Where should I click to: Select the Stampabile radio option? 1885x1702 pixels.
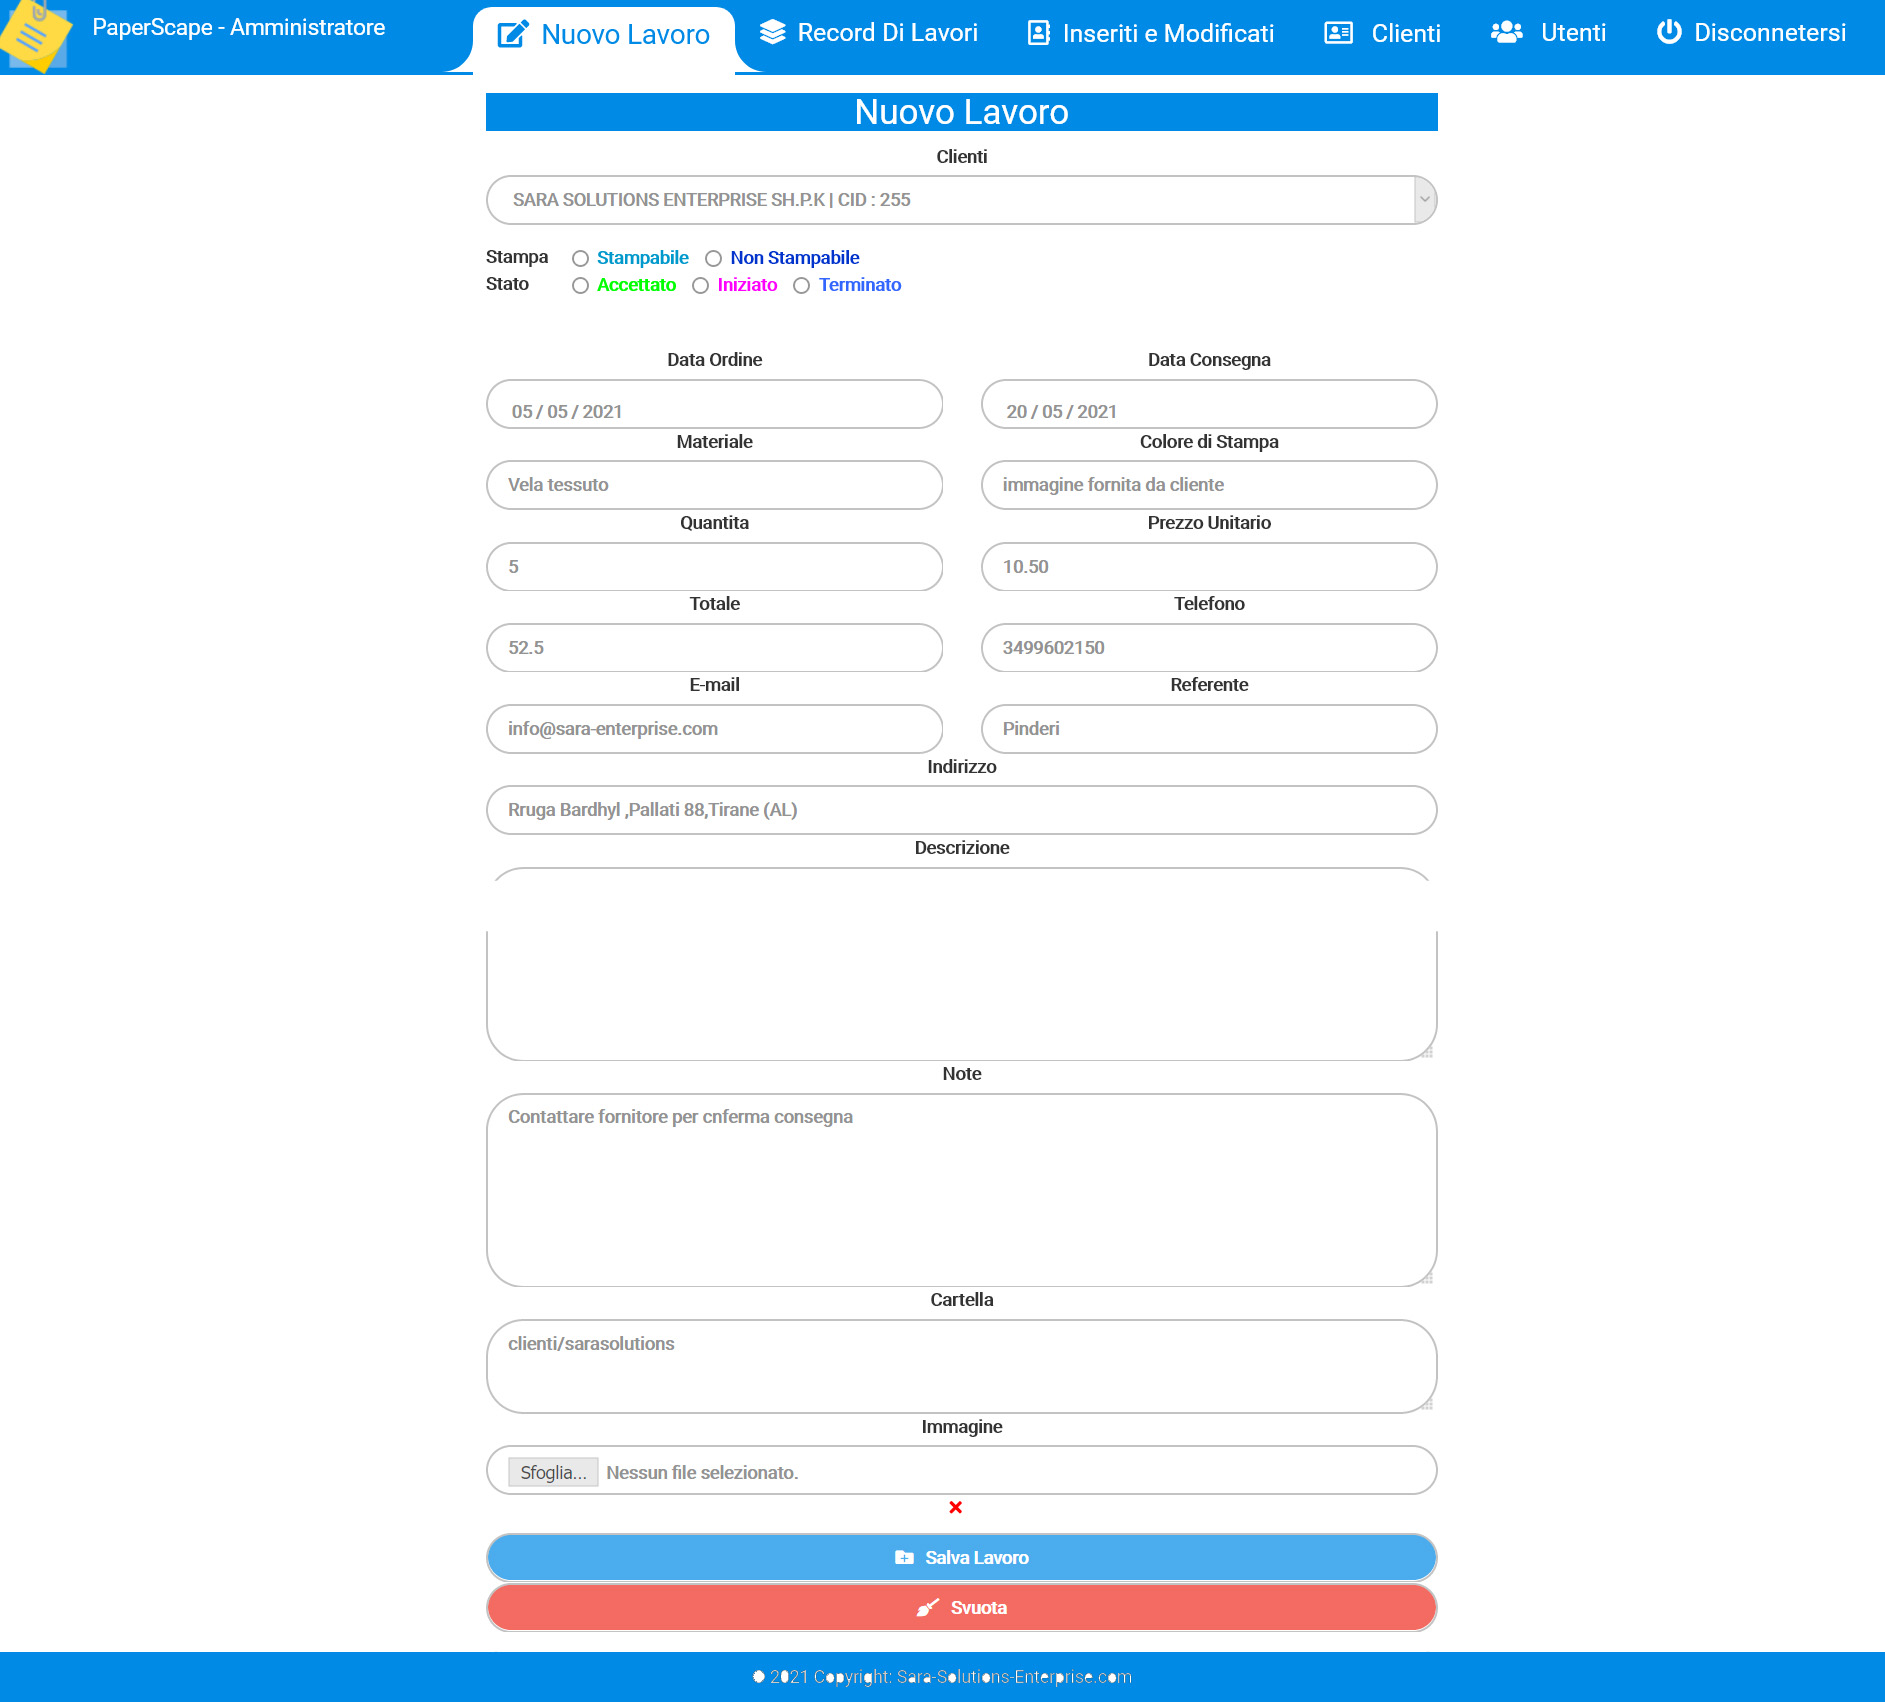click(x=580, y=259)
